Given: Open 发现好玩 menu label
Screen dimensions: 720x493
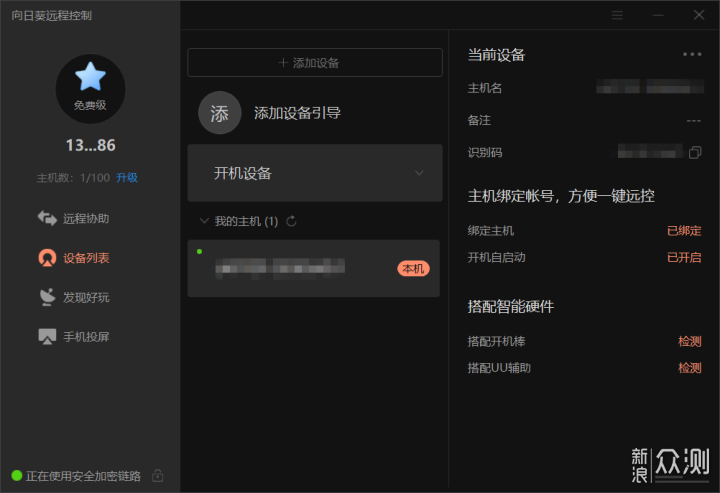Looking at the screenshot, I should pyautogui.click(x=86, y=297).
